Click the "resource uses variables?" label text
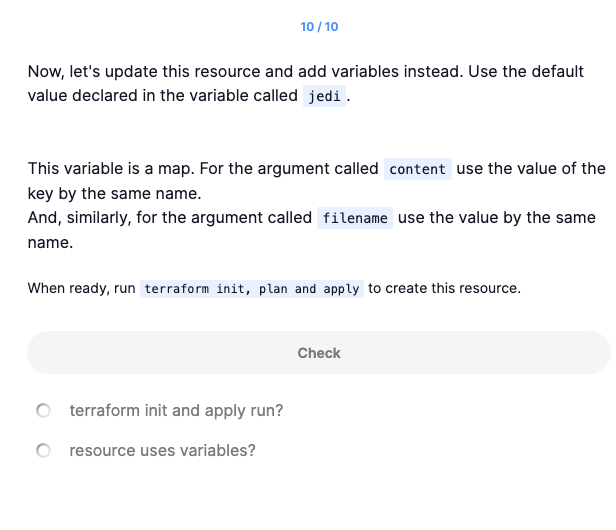The height and width of the screenshot is (530, 616). [x=162, y=451]
